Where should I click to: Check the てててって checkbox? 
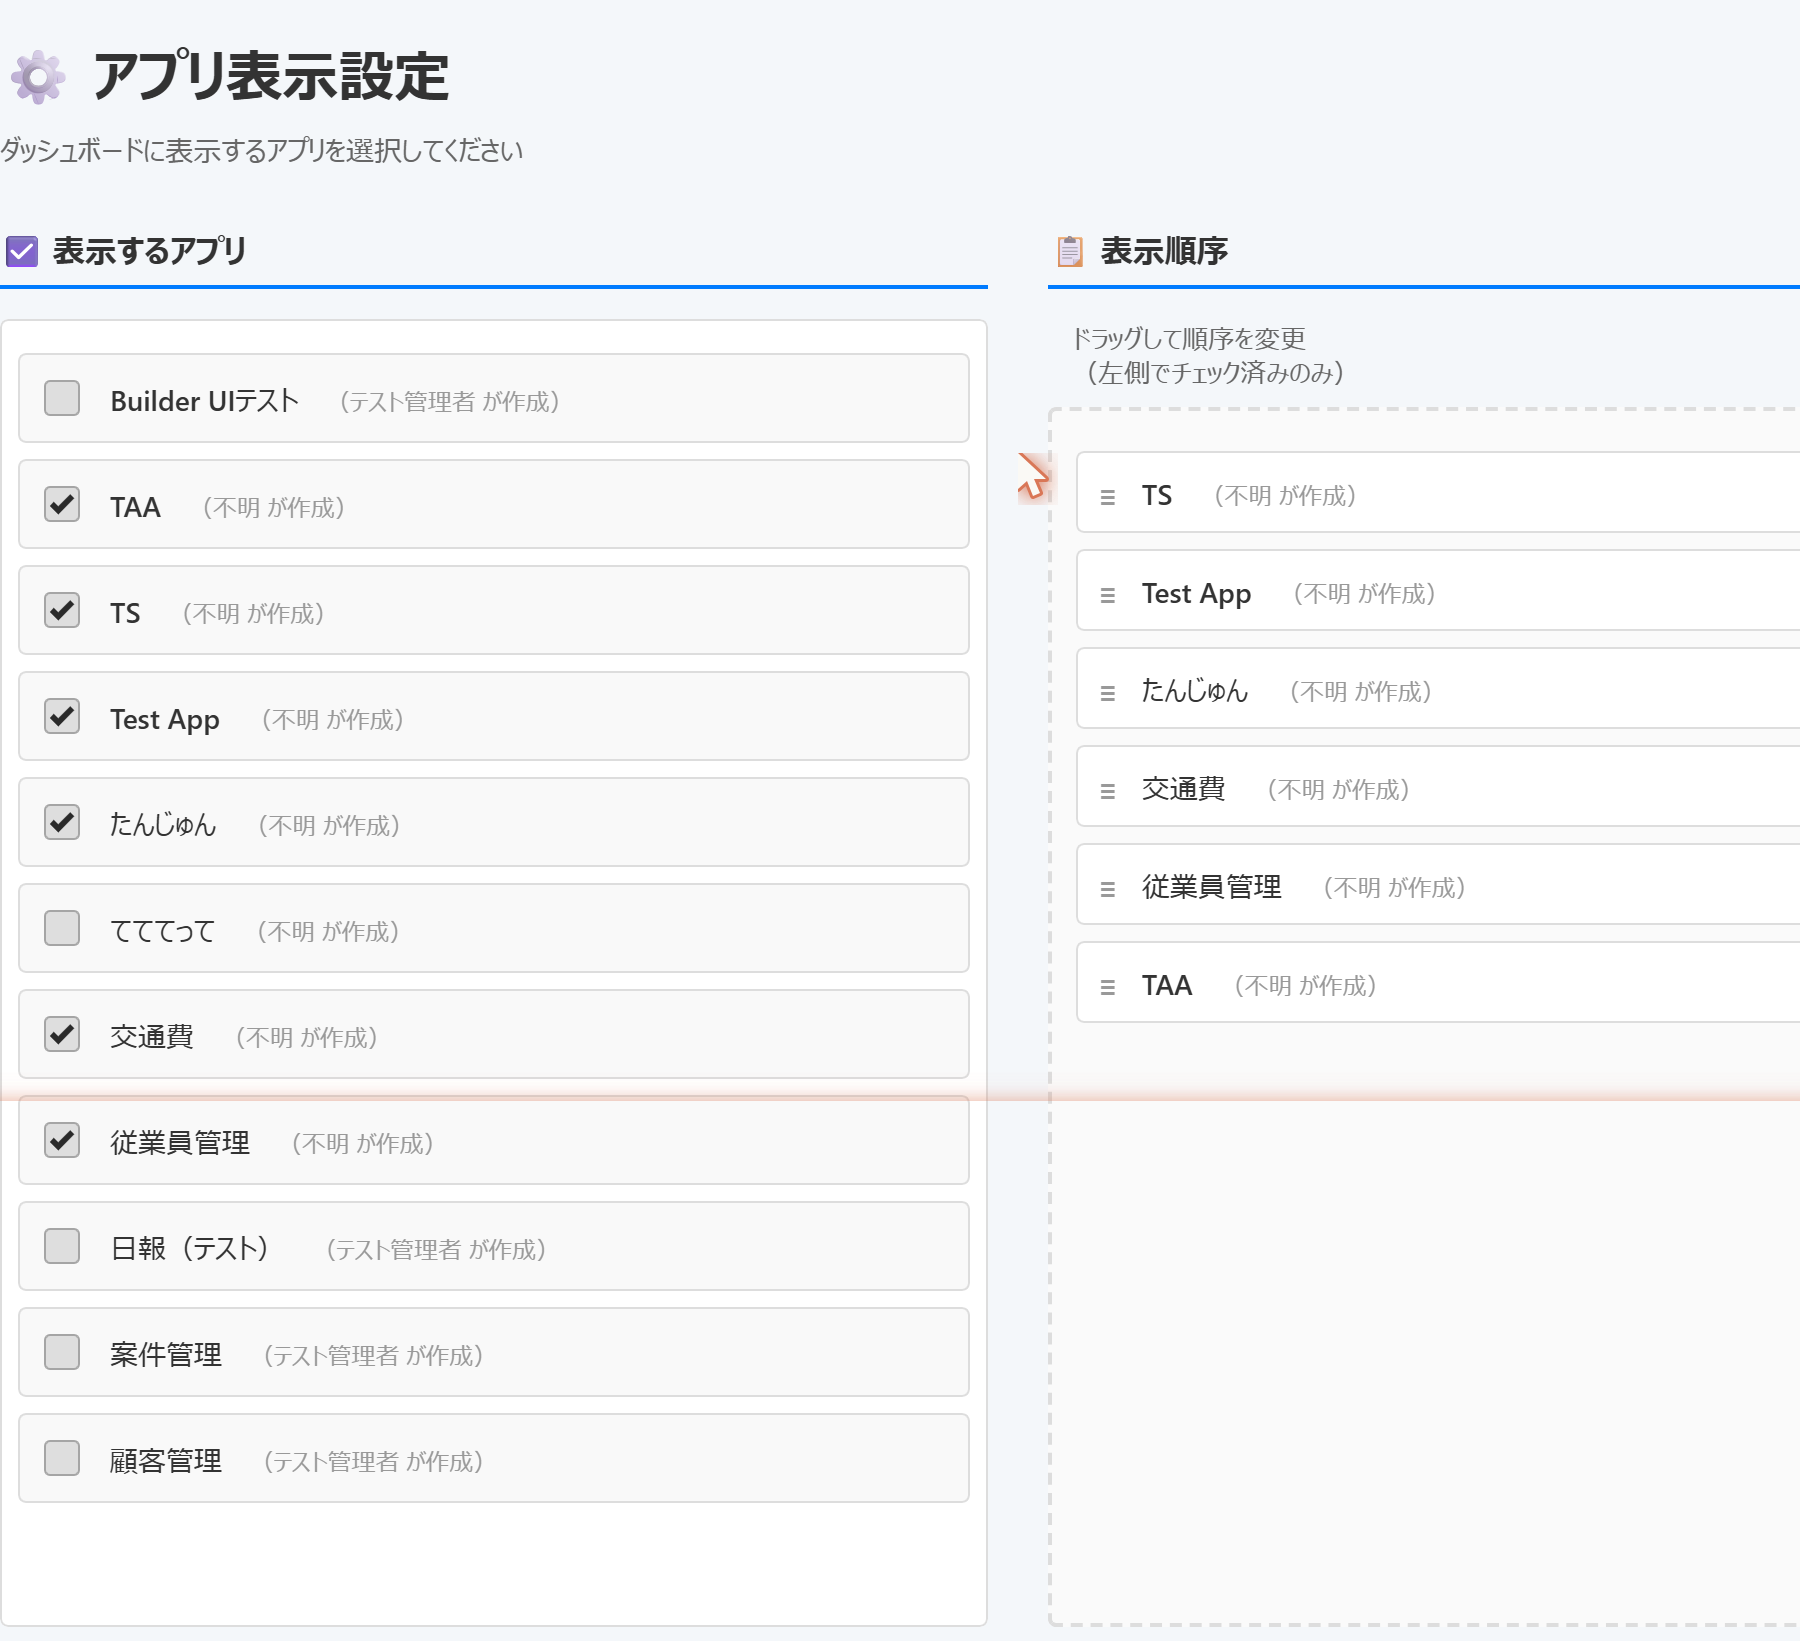click(62, 928)
